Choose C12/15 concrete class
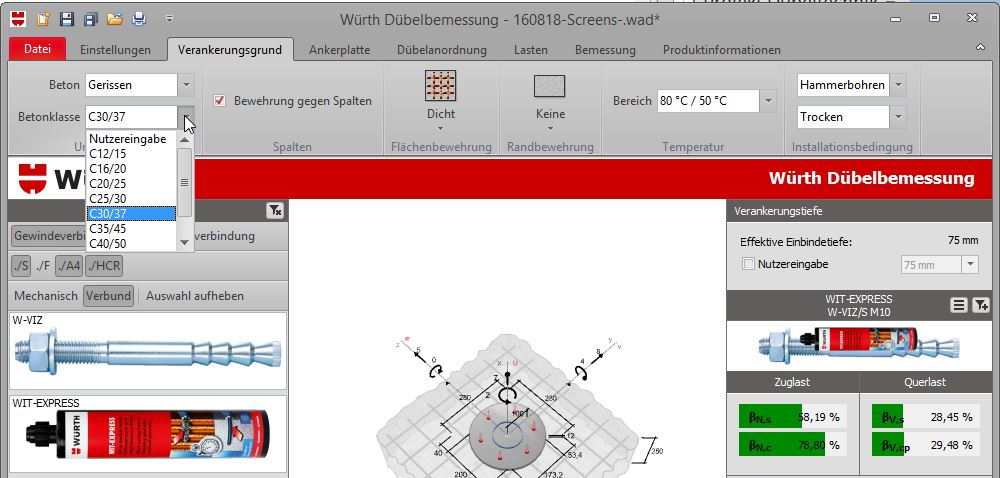 (x=131, y=154)
